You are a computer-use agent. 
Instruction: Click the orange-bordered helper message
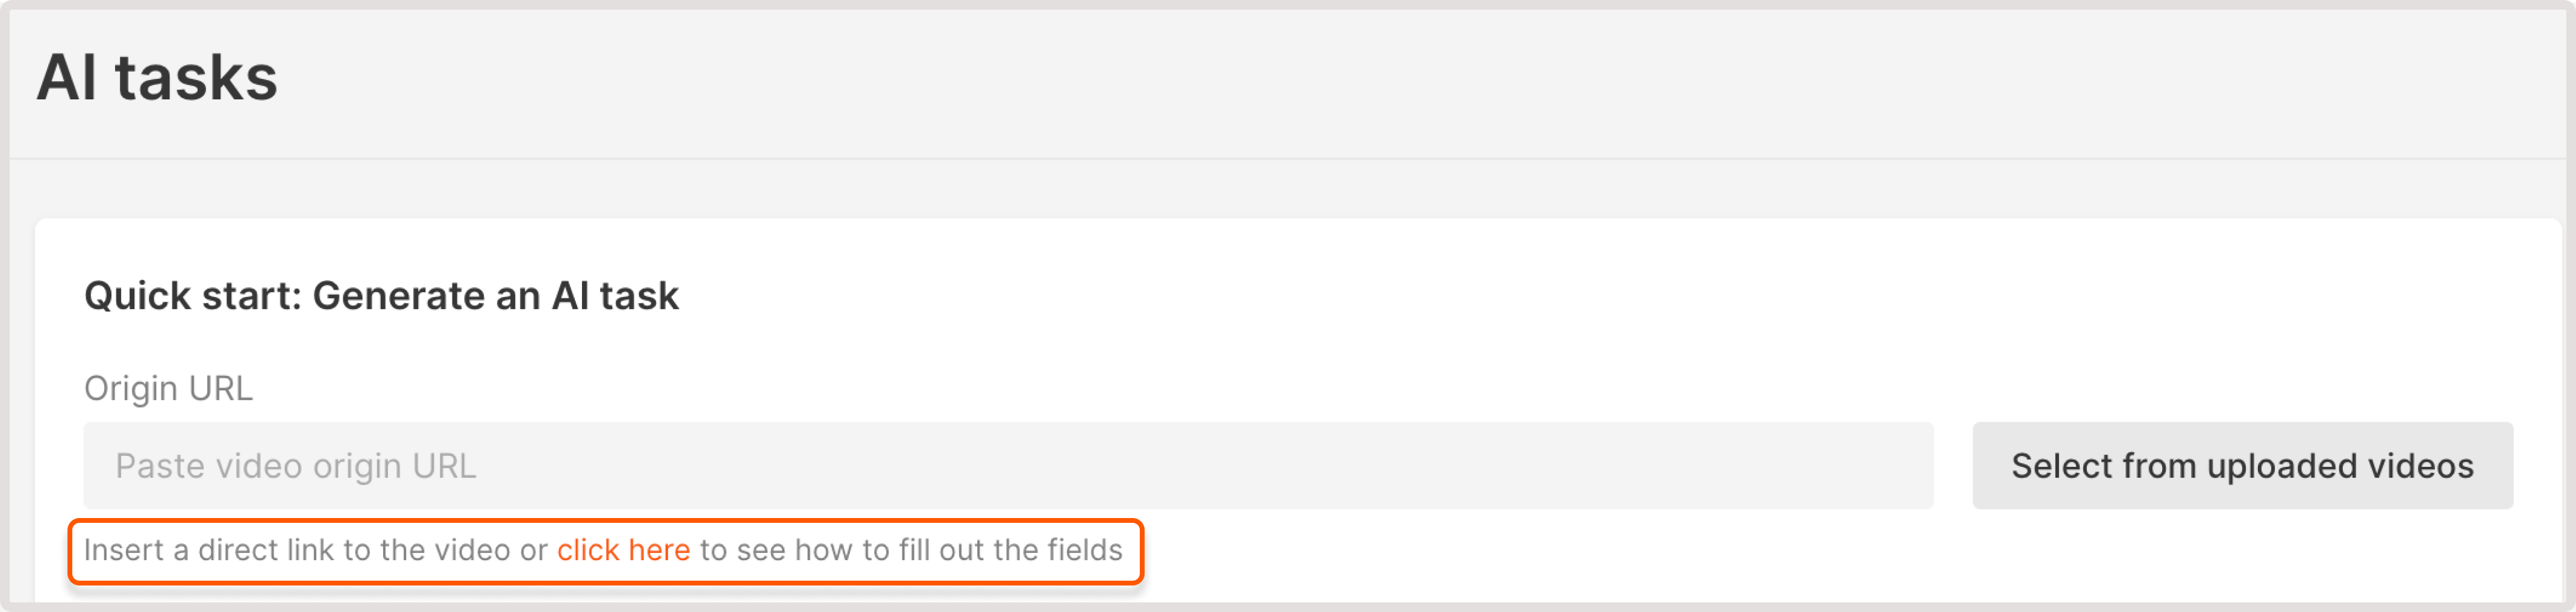pos(605,549)
